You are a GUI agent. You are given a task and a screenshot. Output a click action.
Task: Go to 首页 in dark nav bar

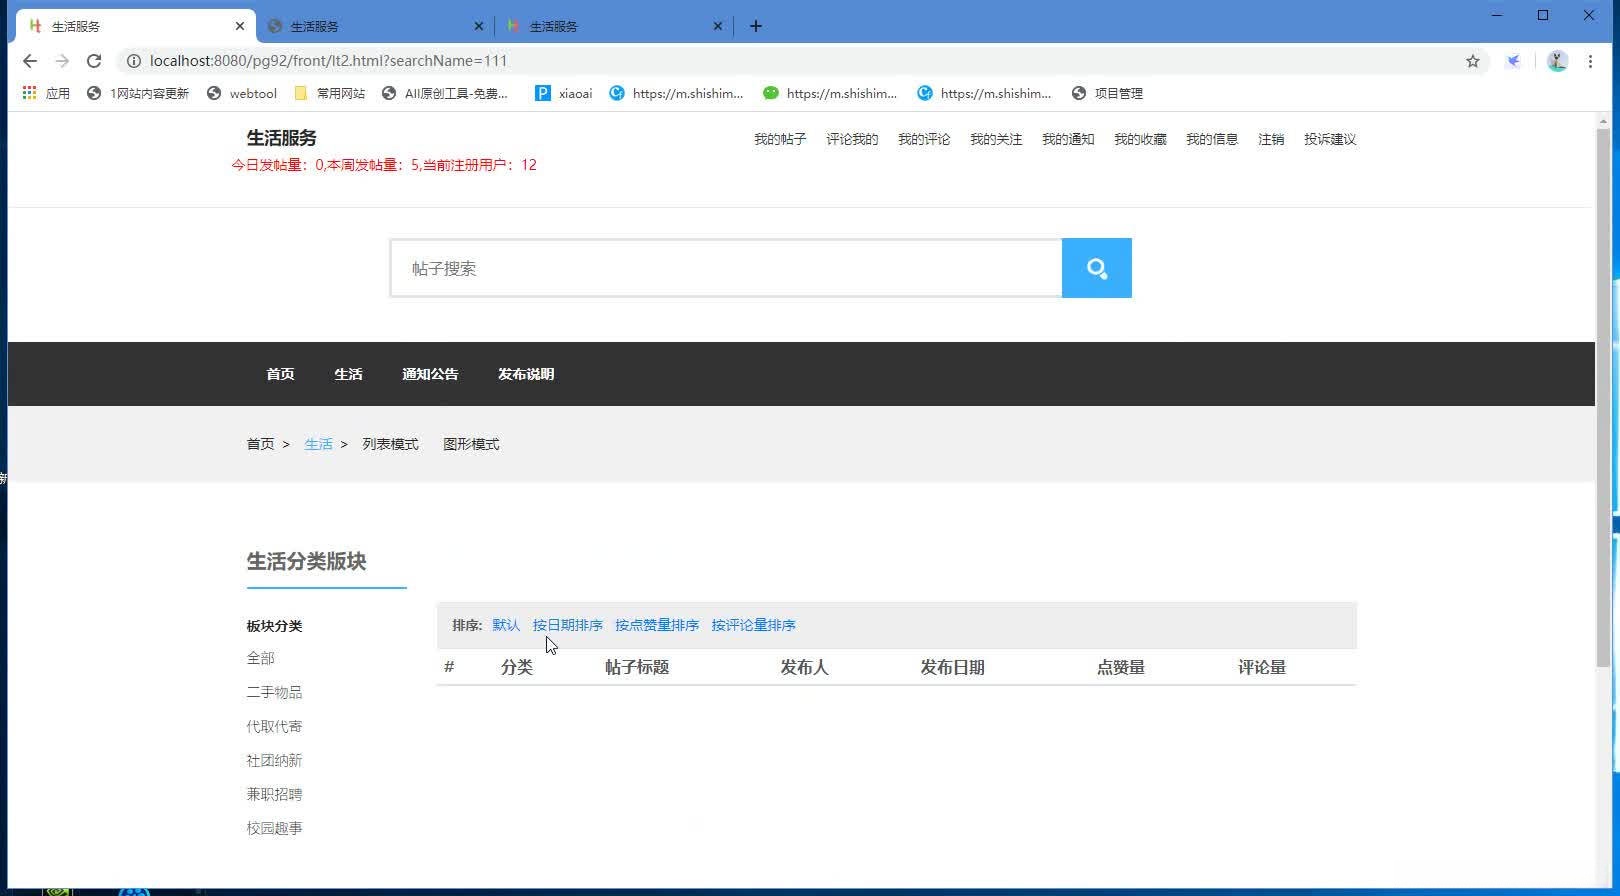pyautogui.click(x=280, y=374)
